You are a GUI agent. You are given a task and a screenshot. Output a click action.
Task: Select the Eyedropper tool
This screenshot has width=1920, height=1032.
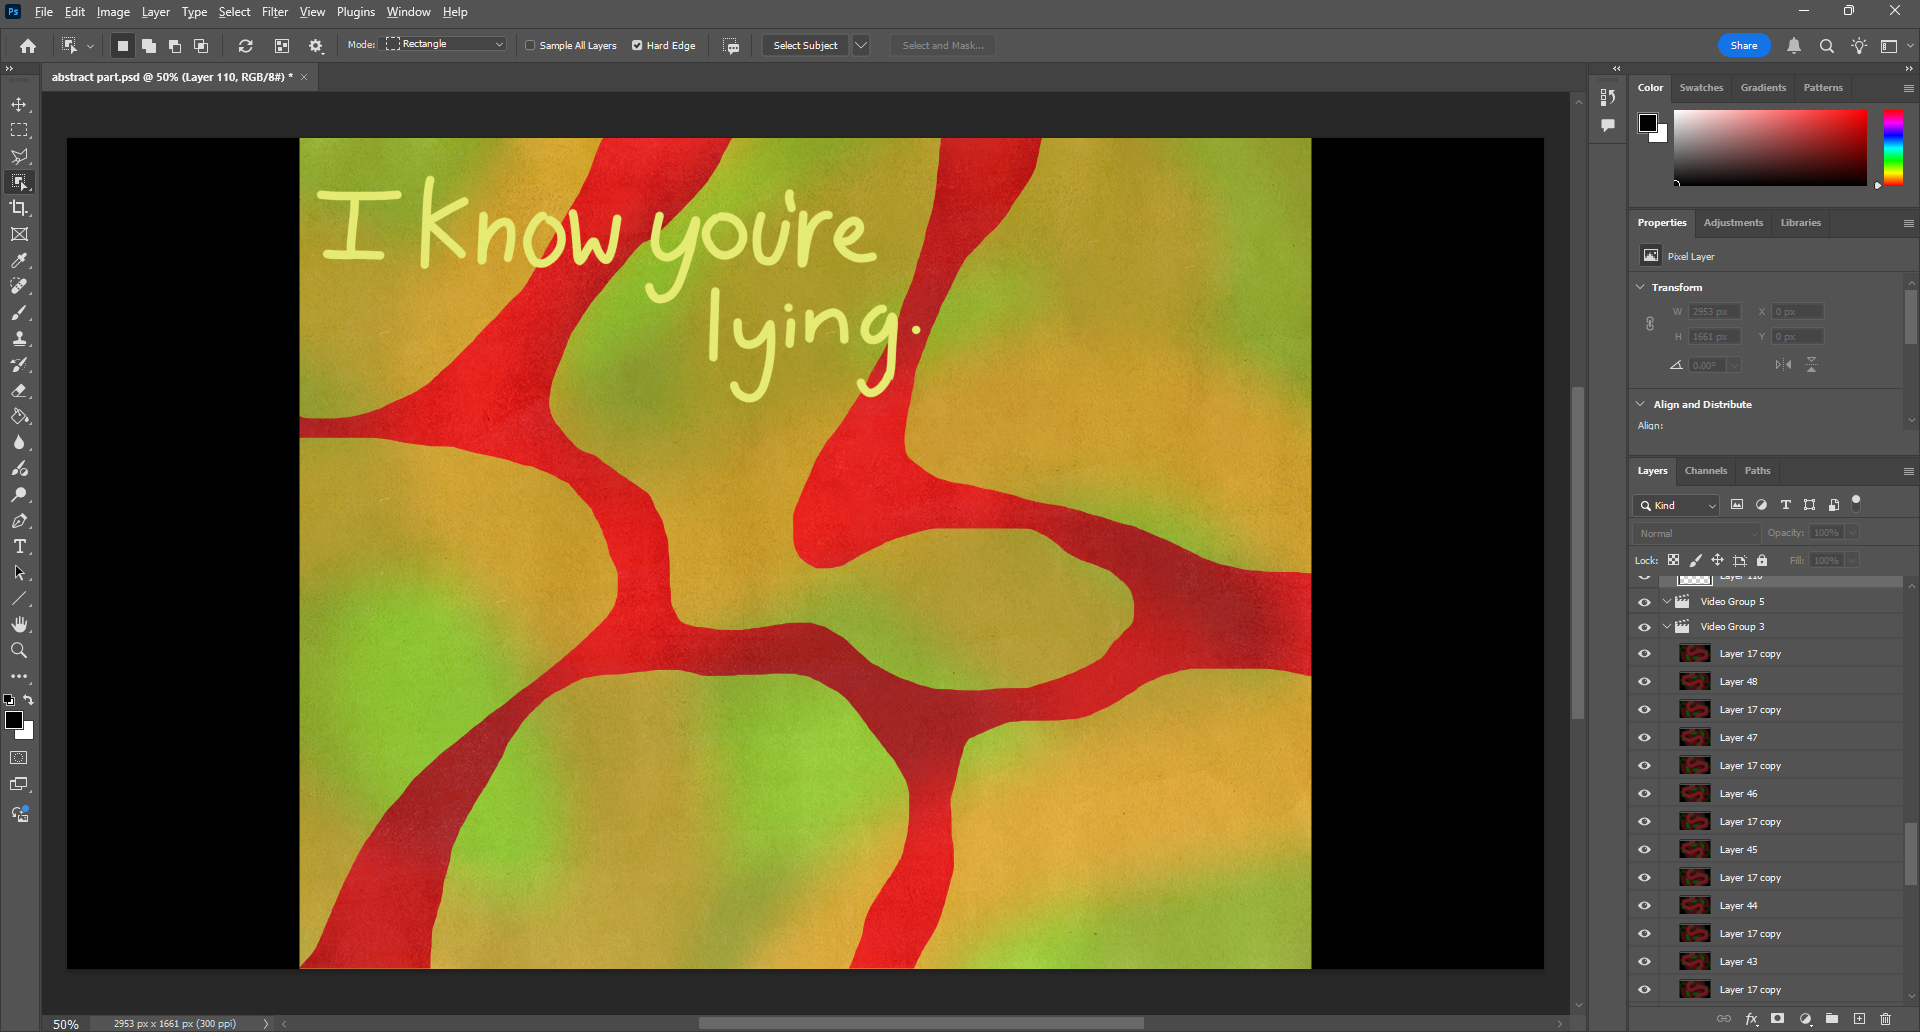point(19,260)
